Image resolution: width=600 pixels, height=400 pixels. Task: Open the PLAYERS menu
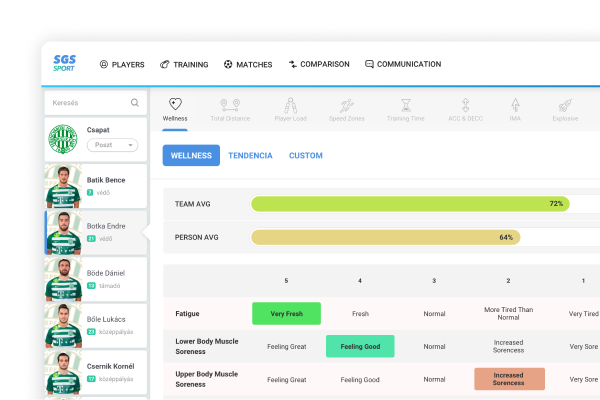(x=122, y=64)
